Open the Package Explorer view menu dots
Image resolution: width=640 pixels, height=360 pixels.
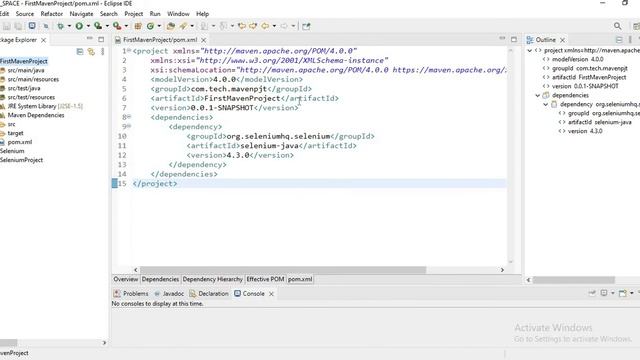tap(102, 51)
